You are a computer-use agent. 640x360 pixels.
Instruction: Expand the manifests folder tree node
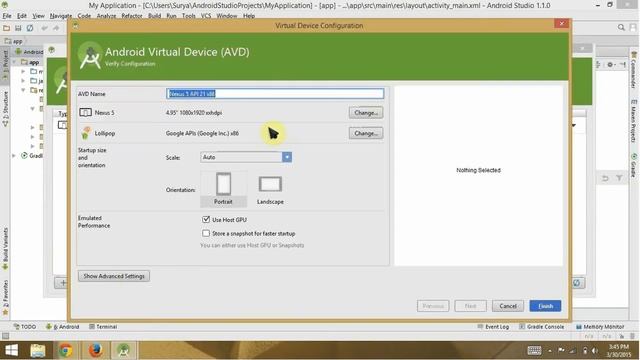(24, 71)
